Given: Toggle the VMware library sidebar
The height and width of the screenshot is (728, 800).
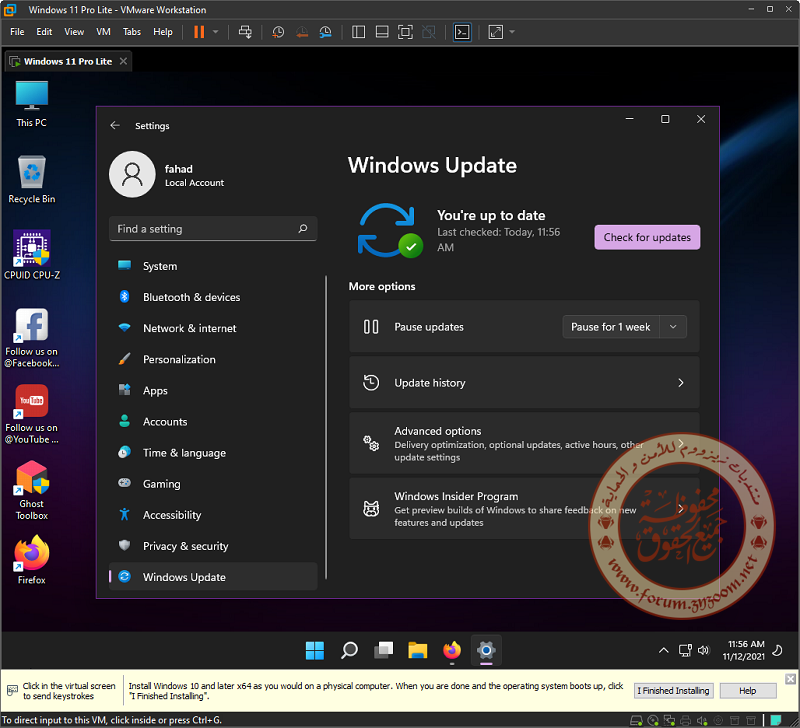Looking at the screenshot, I should 359,32.
